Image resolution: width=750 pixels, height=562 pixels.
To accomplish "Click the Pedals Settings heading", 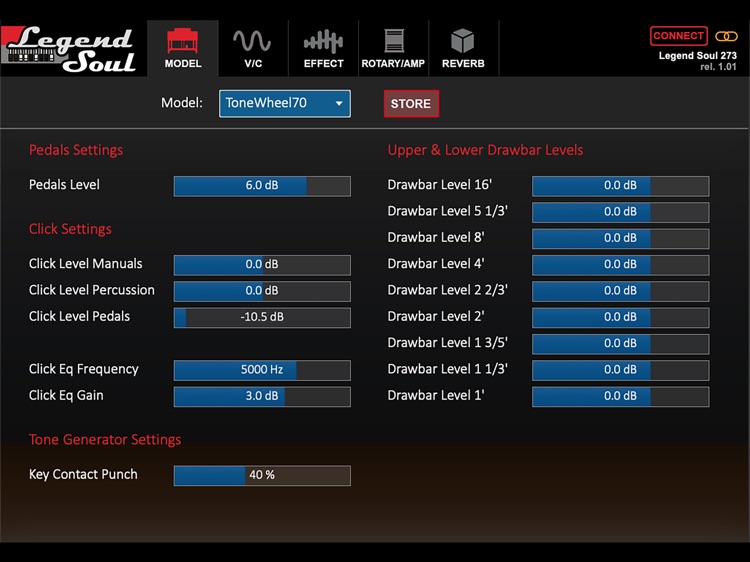I will point(76,150).
